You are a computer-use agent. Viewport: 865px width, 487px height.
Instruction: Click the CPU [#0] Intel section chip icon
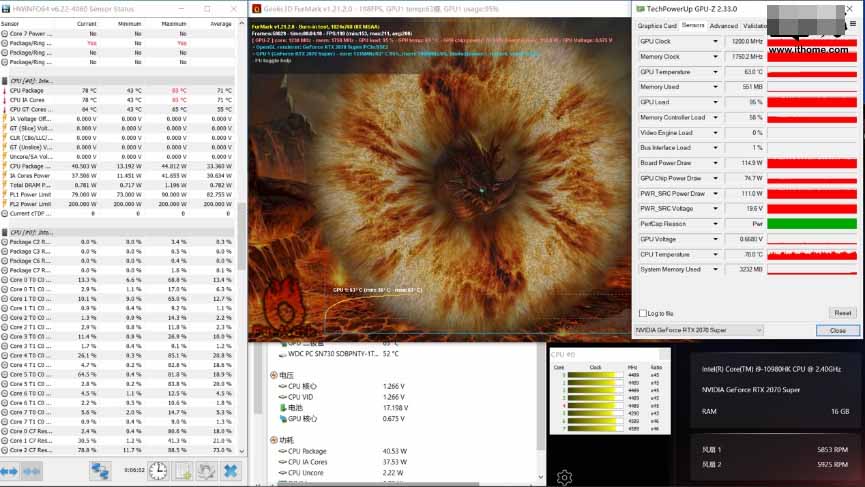click(x=5, y=81)
